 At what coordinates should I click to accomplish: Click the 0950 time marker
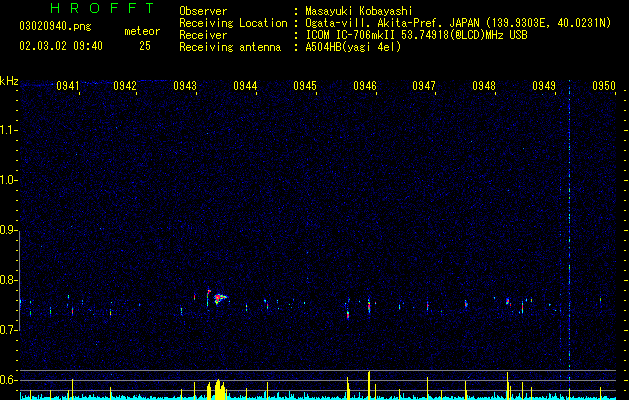click(x=604, y=86)
